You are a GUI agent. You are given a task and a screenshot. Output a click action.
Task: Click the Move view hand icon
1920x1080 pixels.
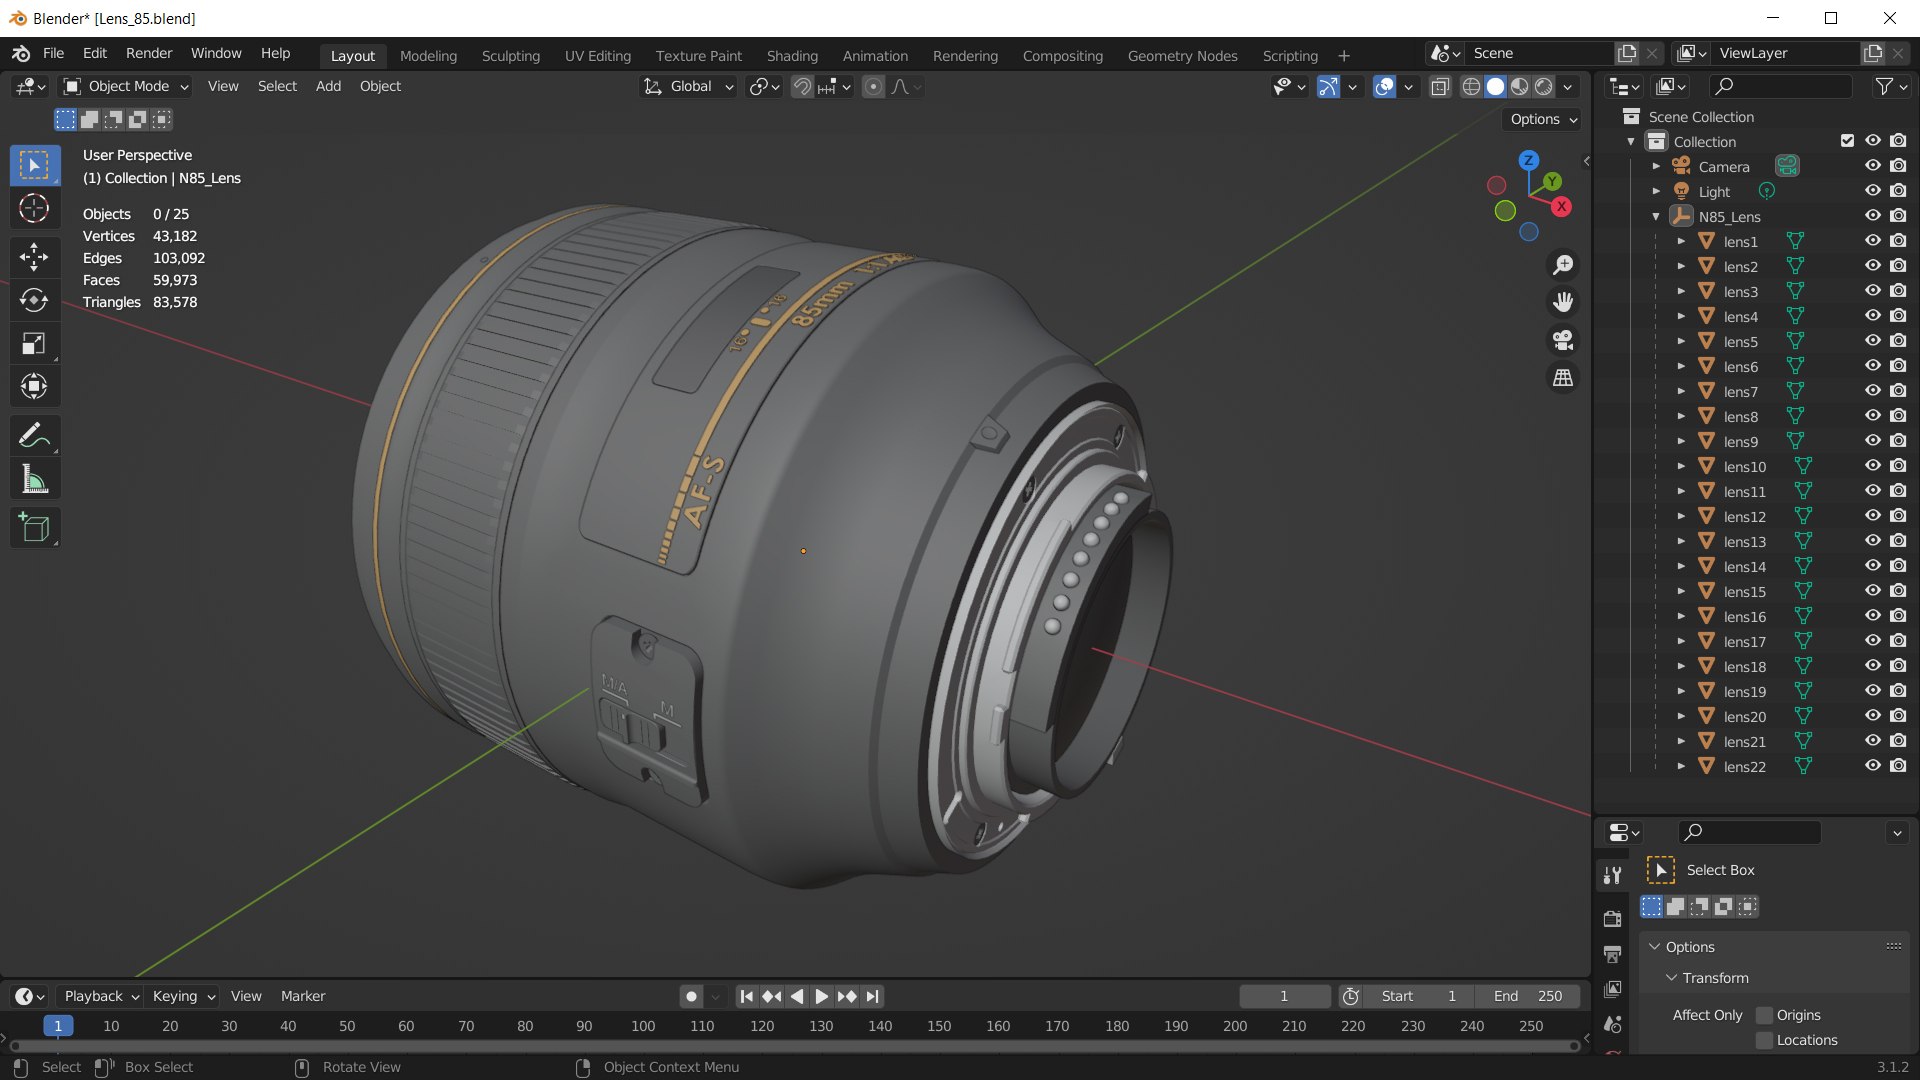click(1562, 302)
